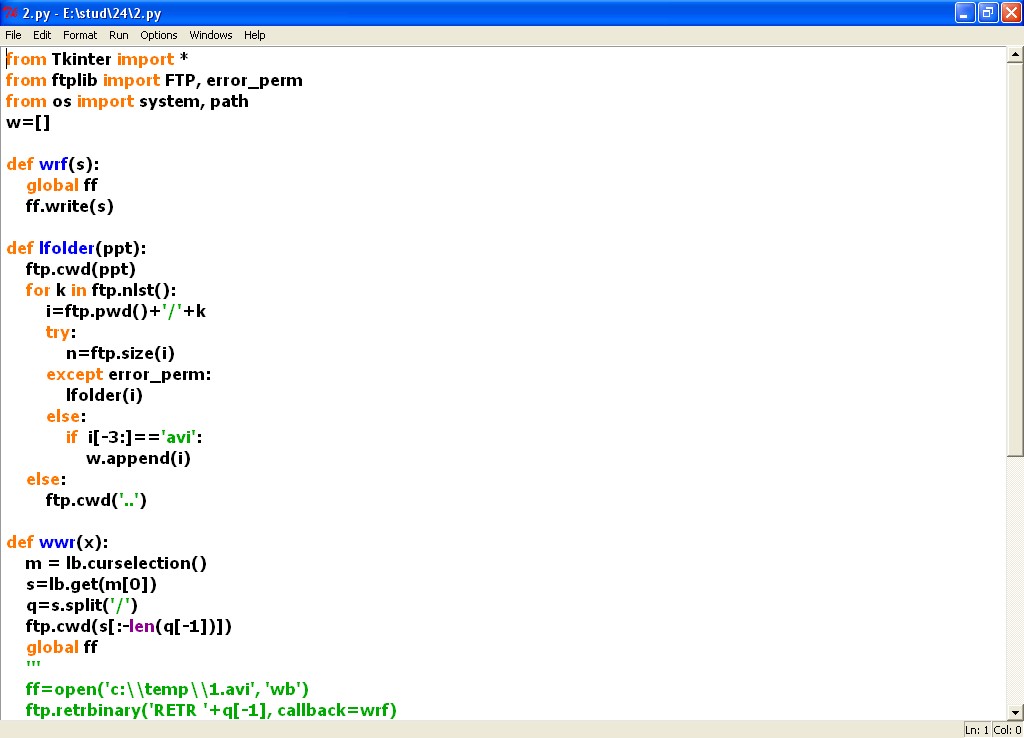This screenshot has width=1024, height=738.
Task: Click the IDLE icon in the title bar
Action: point(10,13)
